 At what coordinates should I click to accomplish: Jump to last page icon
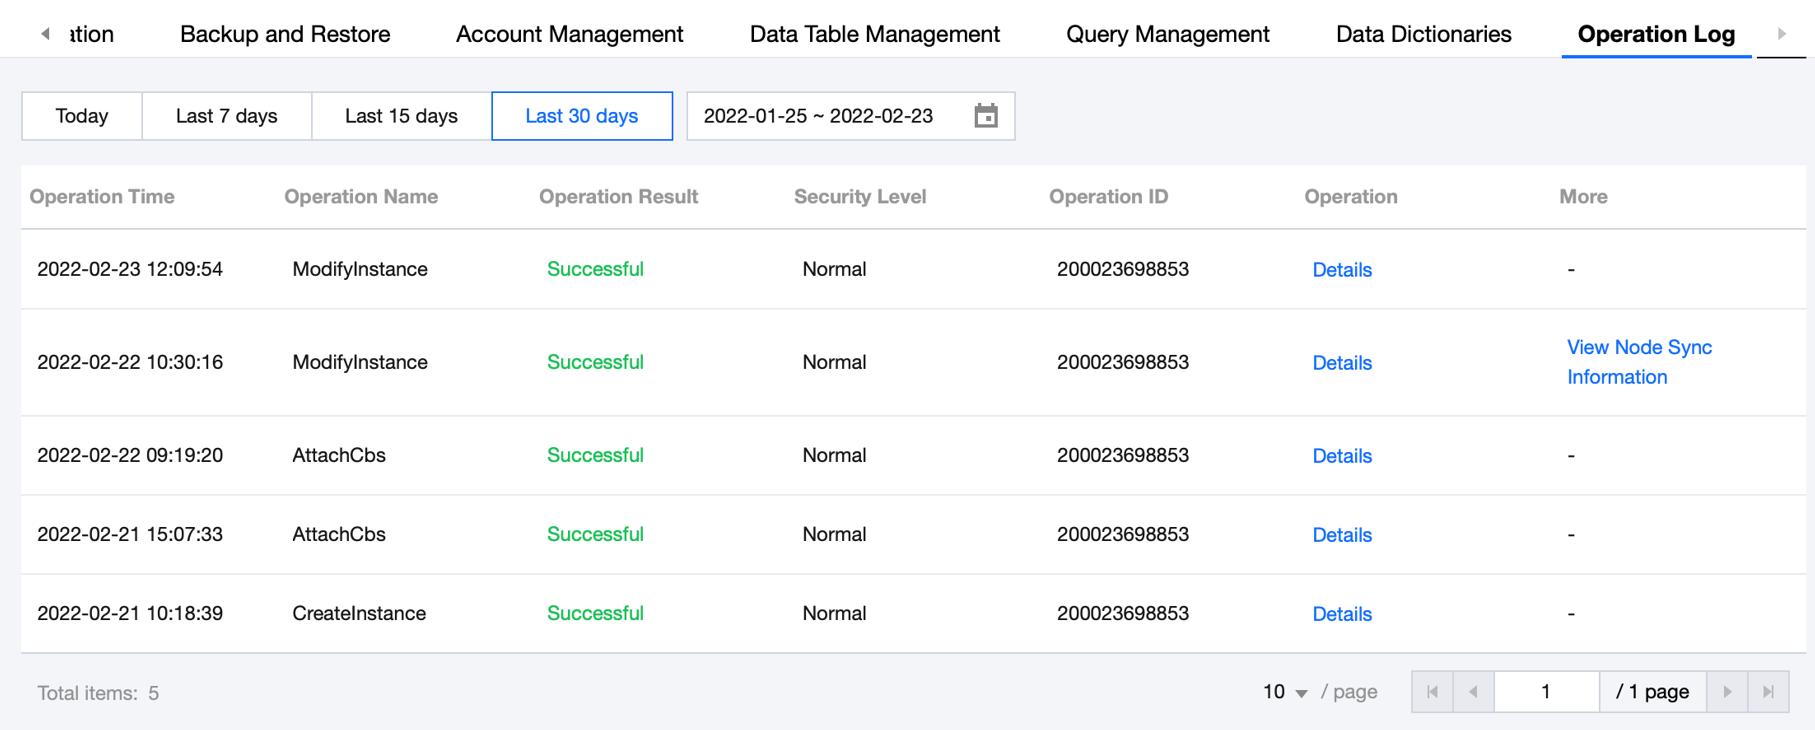[x=1768, y=692]
